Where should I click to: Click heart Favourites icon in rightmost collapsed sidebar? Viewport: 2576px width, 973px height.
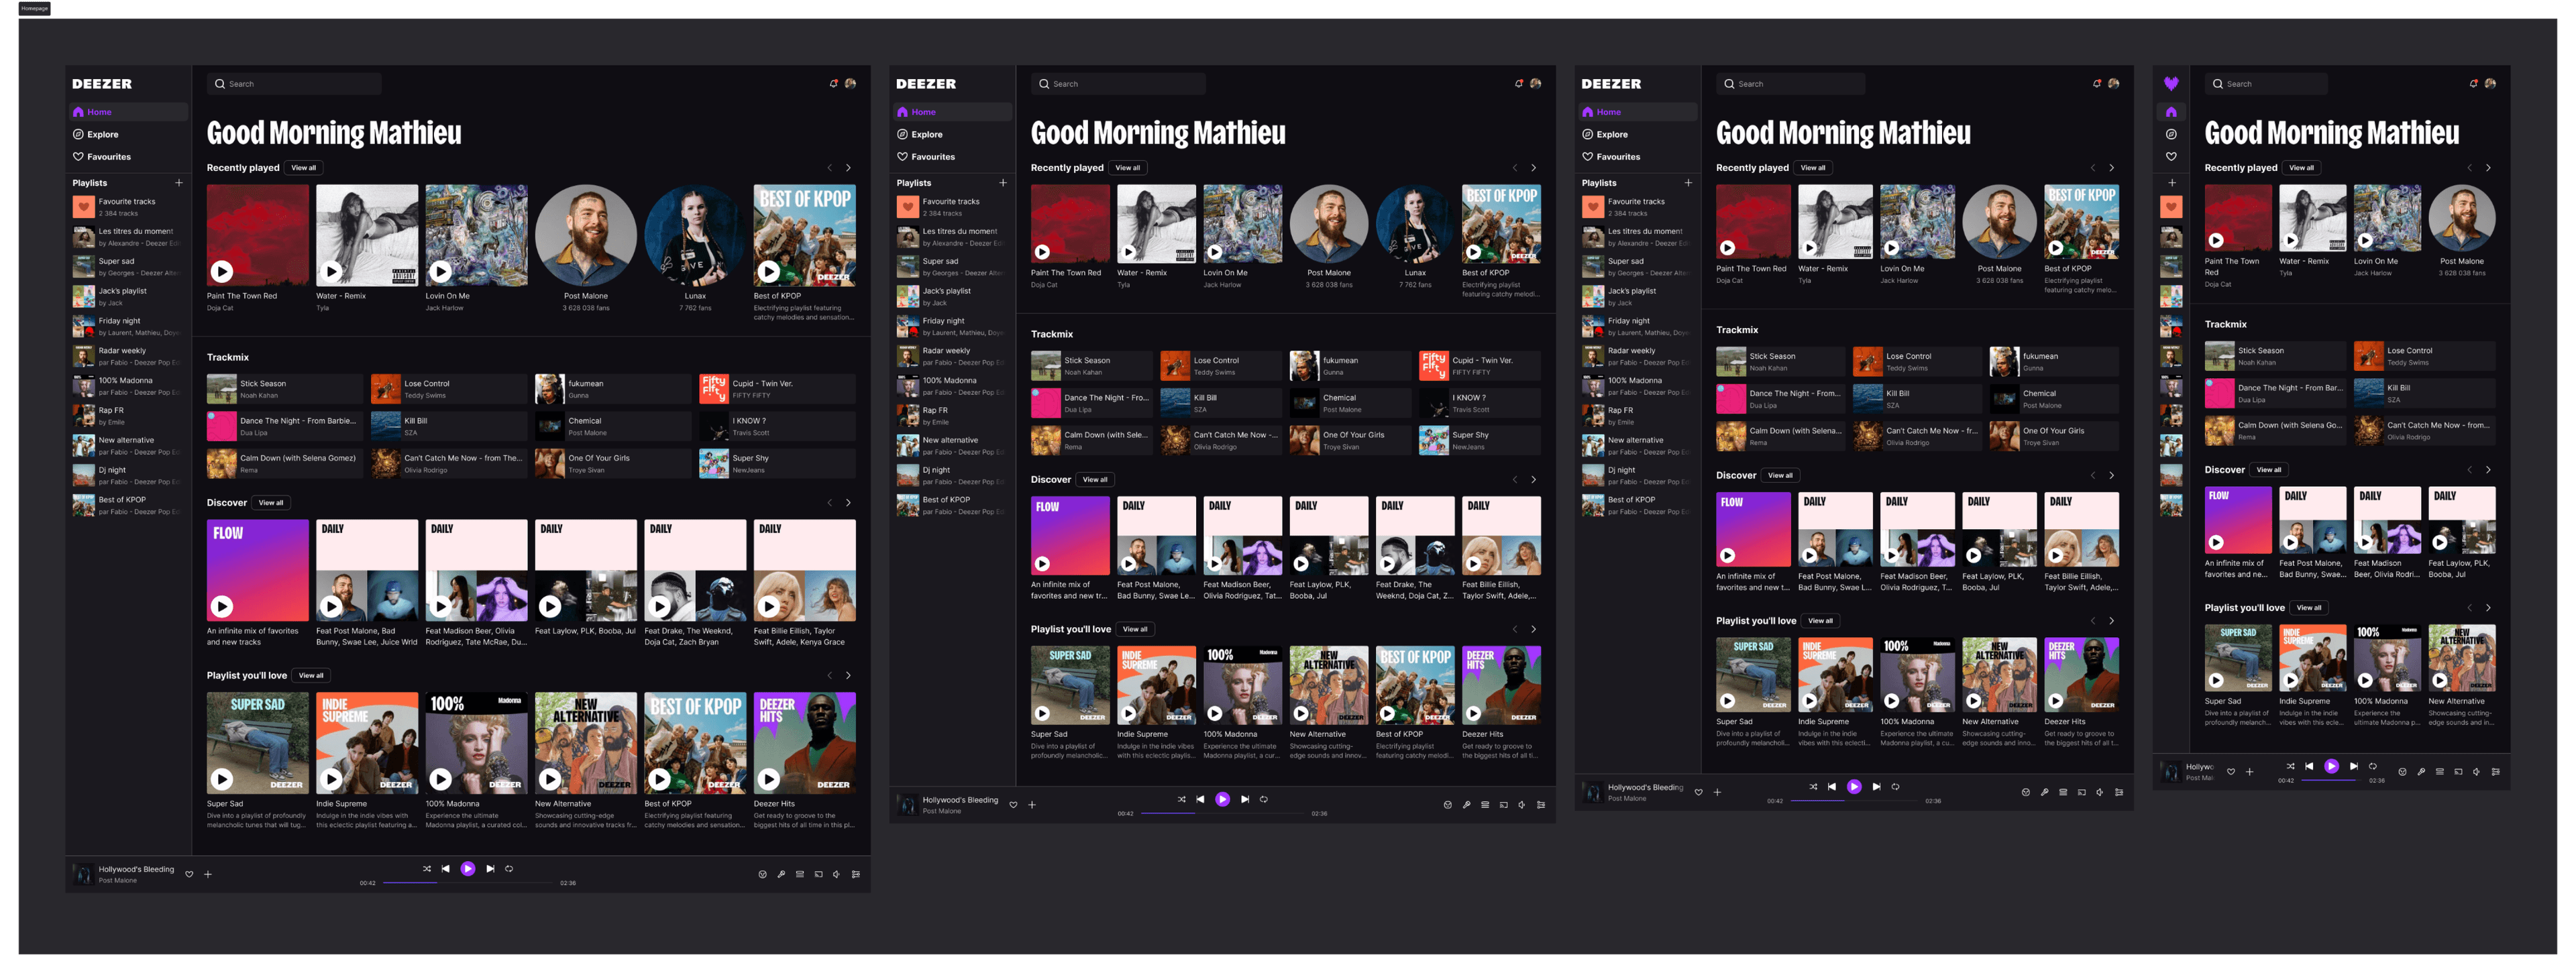click(x=2171, y=157)
